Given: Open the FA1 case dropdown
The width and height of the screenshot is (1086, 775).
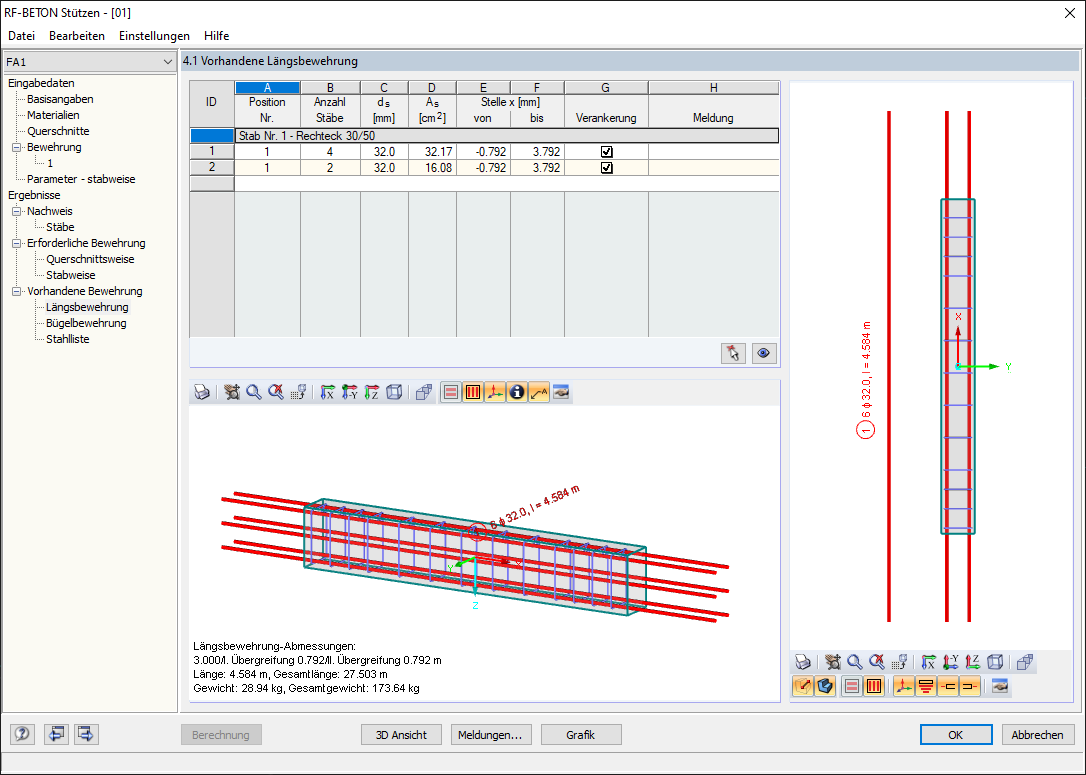Looking at the screenshot, I should point(167,62).
